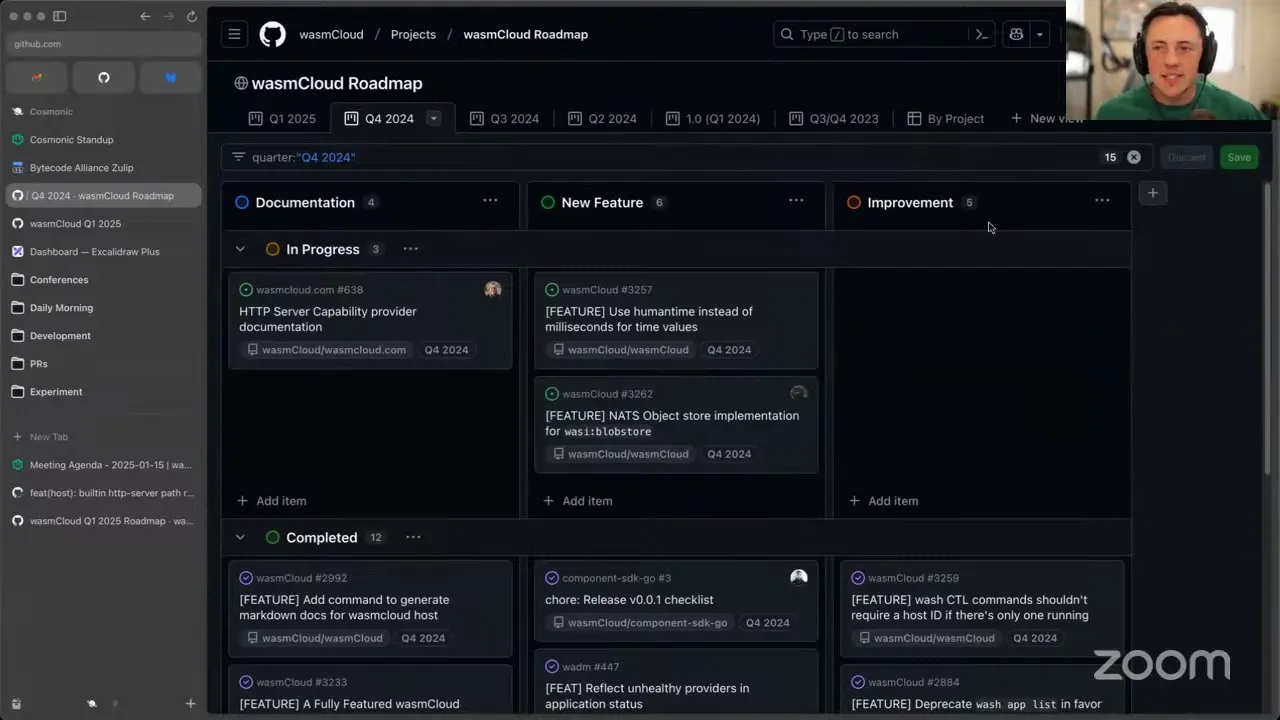
Task: Open the NATS Object store implementation card
Action: [x=676, y=424]
